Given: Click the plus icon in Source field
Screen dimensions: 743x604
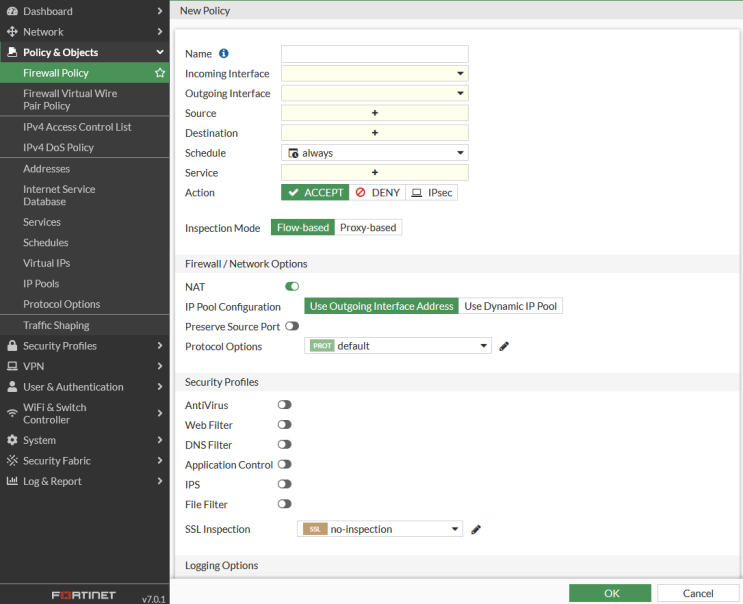Looking at the screenshot, I should [x=375, y=113].
